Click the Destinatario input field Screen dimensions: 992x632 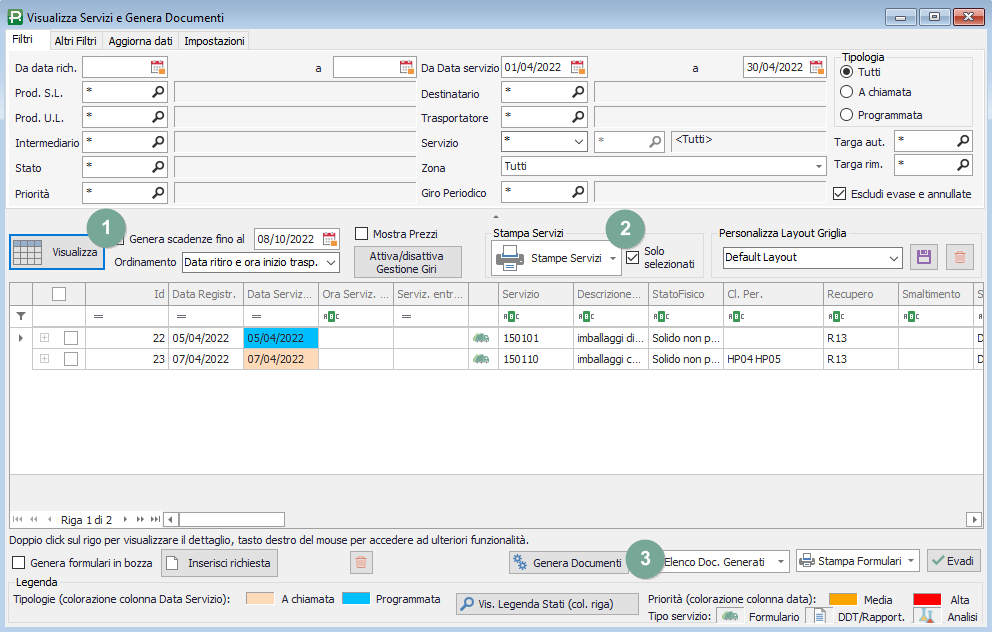(536, 92)
